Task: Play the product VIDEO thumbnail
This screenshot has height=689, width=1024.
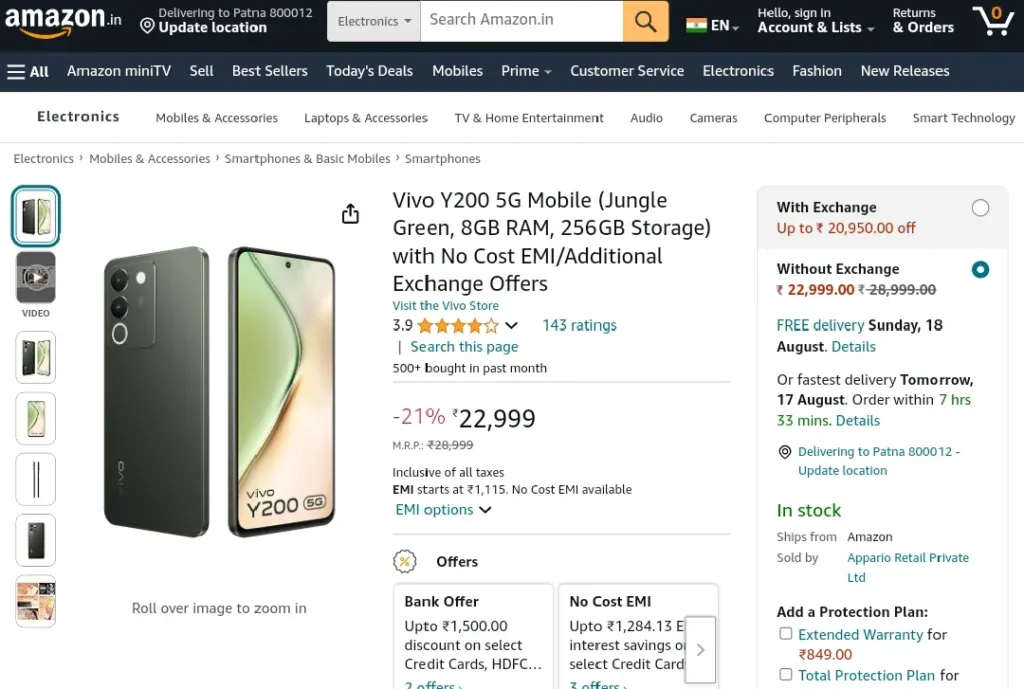Action: 36,278
